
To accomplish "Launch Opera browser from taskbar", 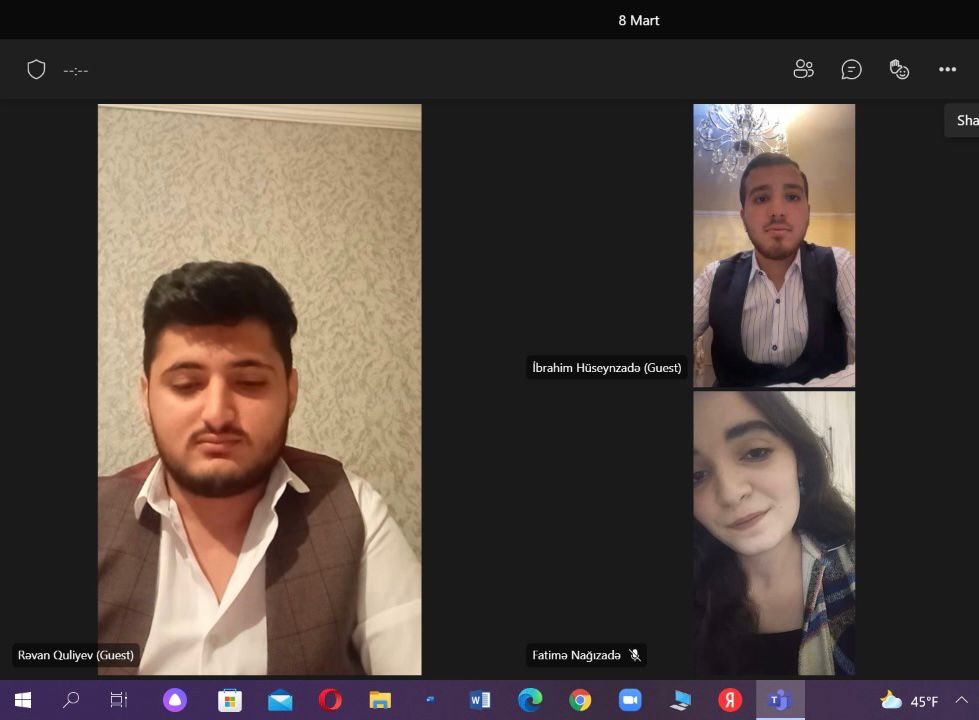I will tap(330, 700).
